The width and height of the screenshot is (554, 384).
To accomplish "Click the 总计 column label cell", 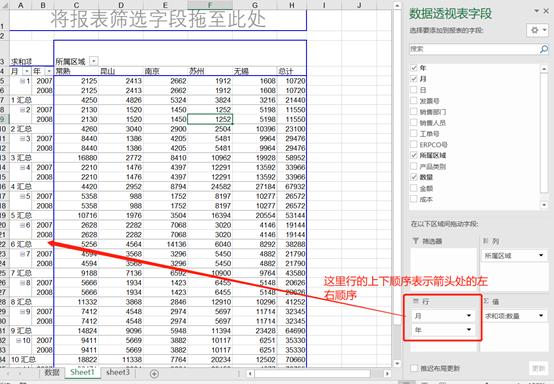I will point(291,71).
